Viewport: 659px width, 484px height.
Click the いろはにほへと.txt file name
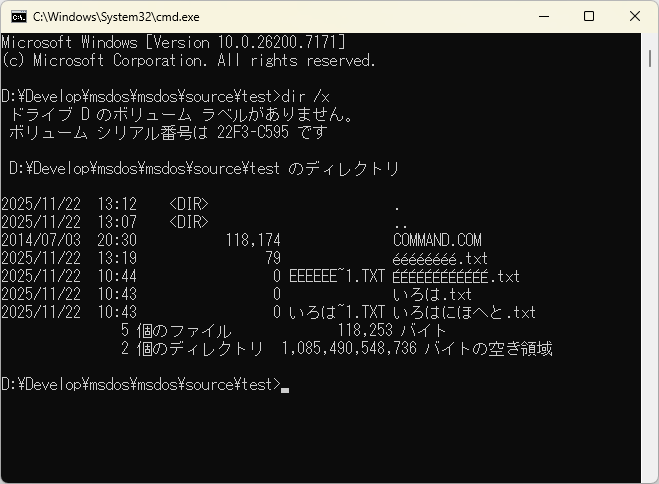click(464, 312)
